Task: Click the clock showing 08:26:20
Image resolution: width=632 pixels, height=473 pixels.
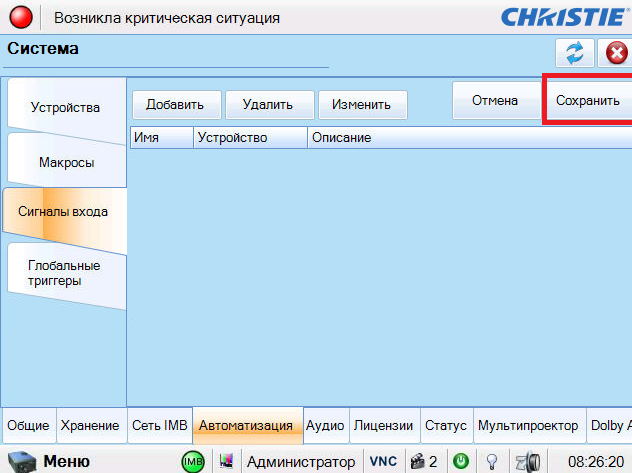Action: click(x=596, y=462)
